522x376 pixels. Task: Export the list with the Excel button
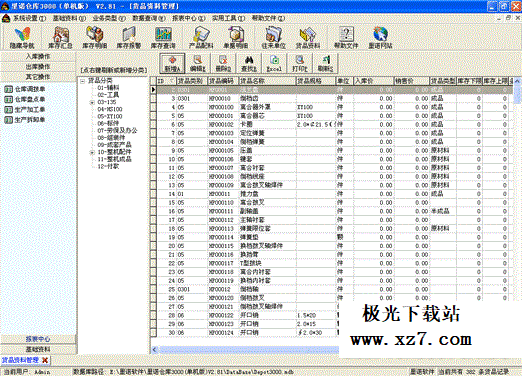click(274, 63)
